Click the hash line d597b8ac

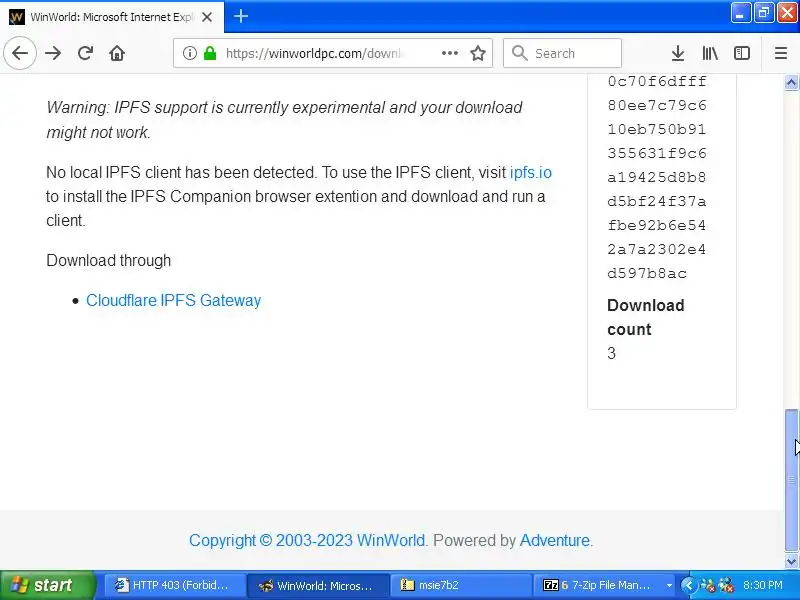647,273
